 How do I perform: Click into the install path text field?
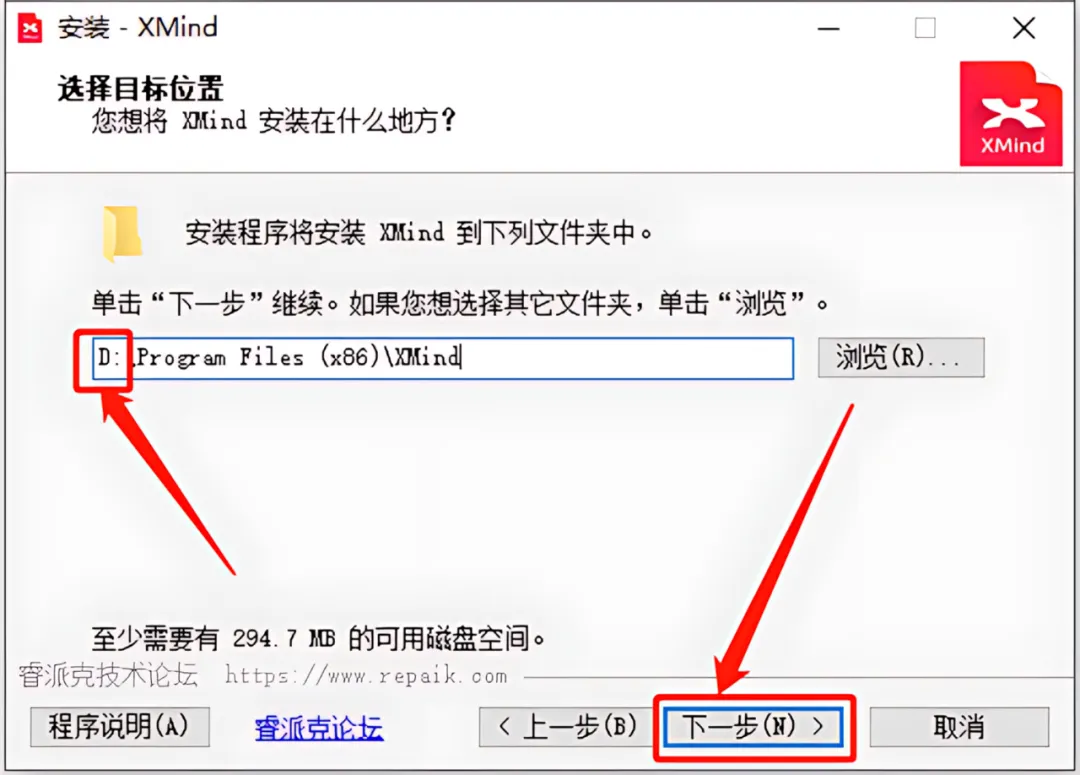(443, 358)
